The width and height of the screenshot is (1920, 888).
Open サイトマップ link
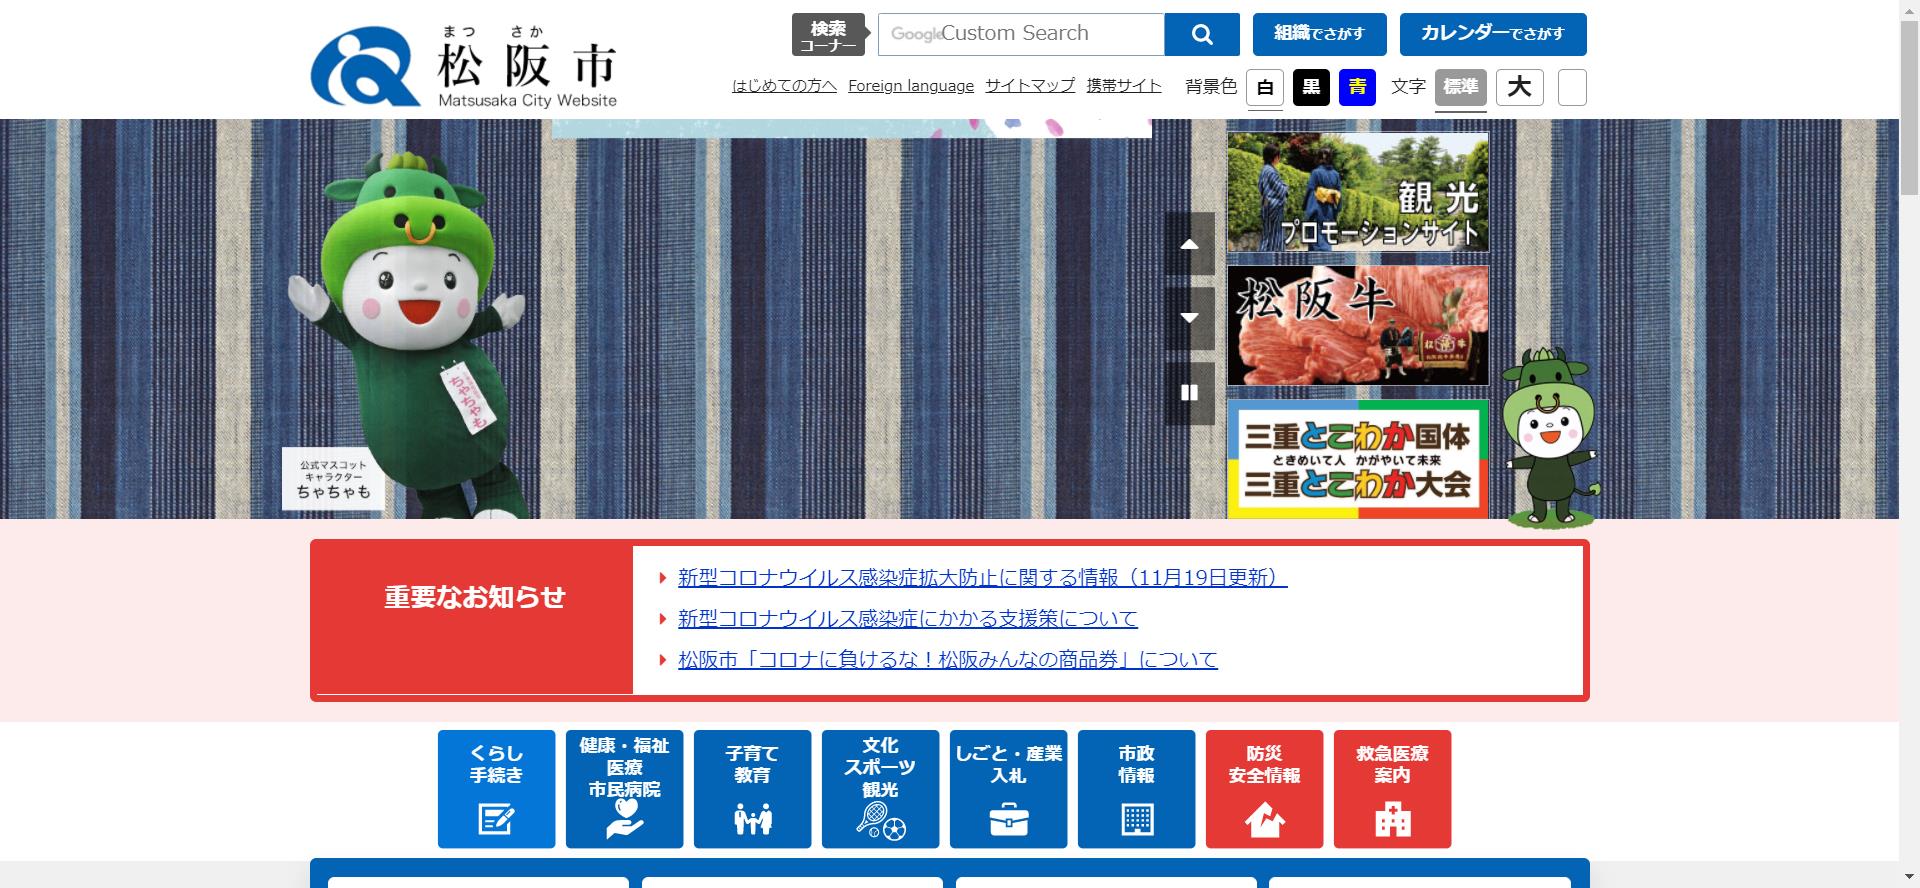(1030, 86)
